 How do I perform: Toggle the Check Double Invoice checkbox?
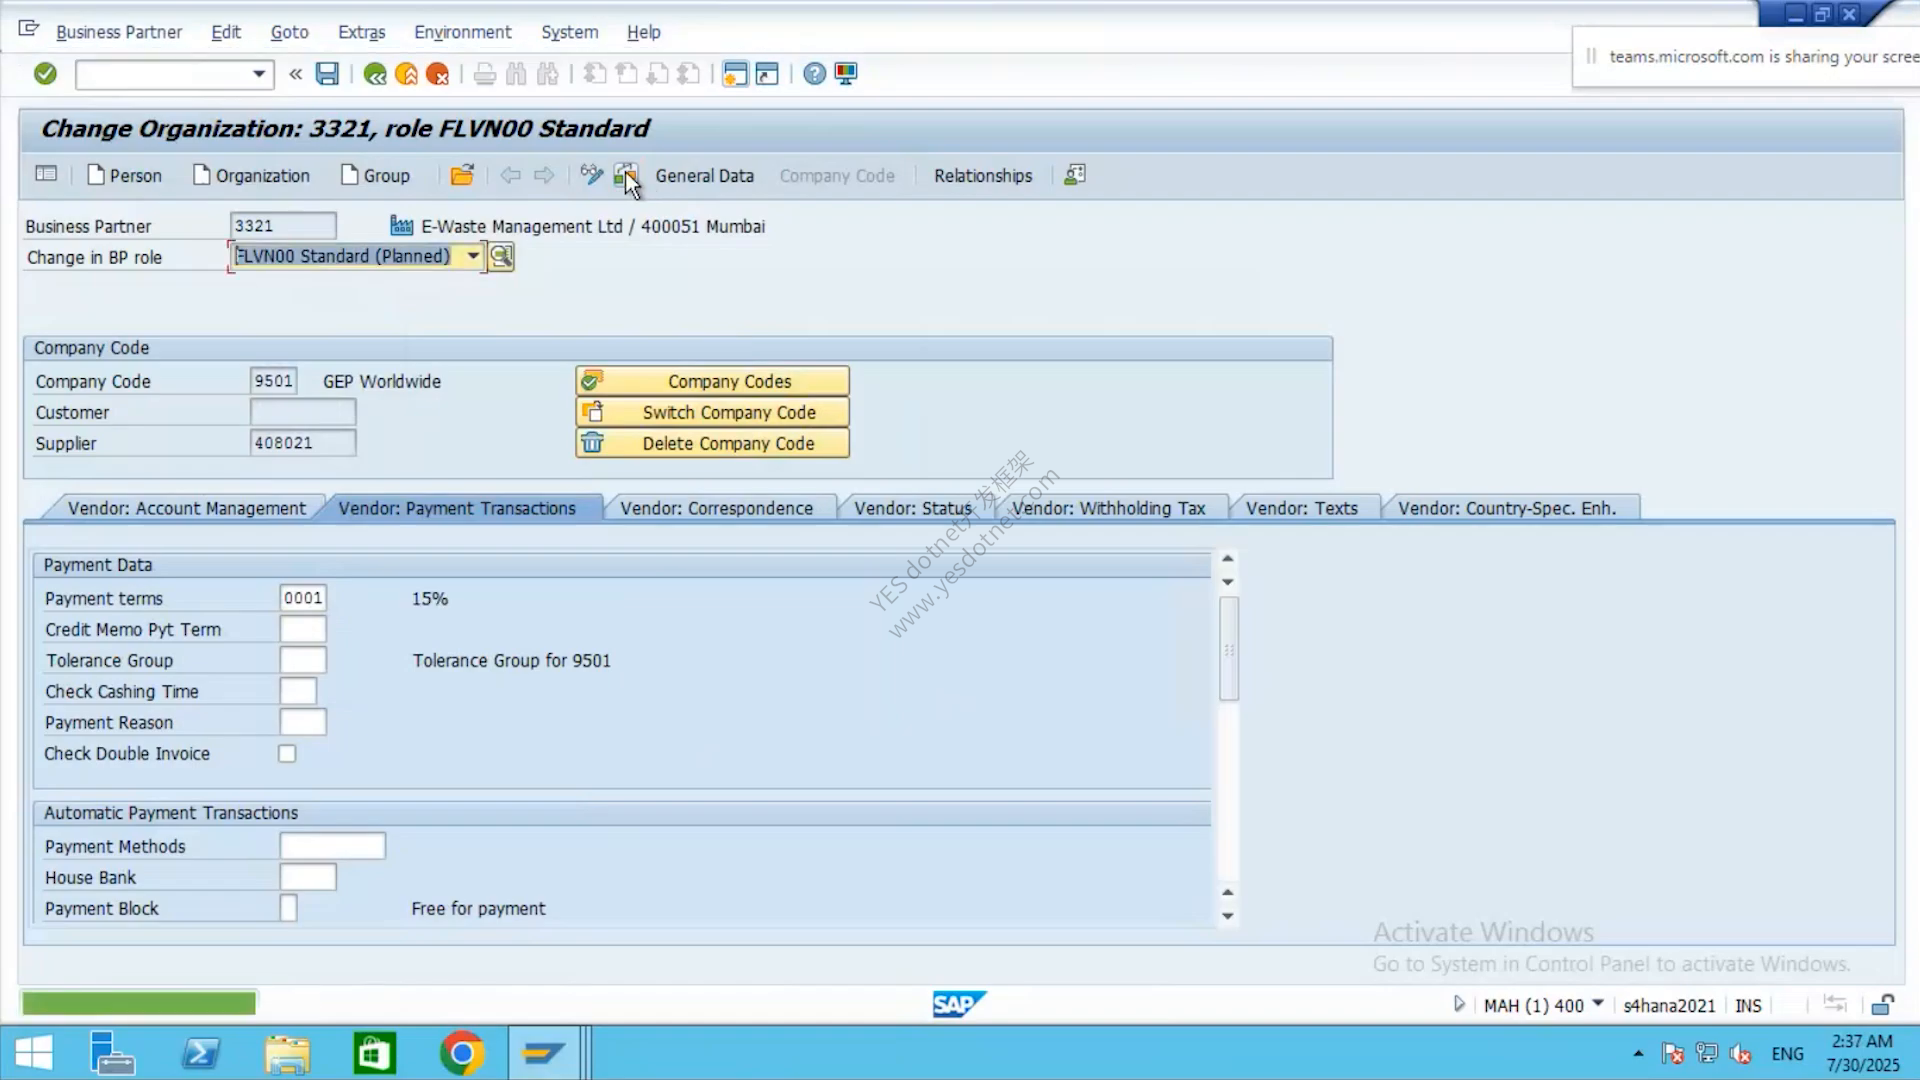(x=287, y=754)
